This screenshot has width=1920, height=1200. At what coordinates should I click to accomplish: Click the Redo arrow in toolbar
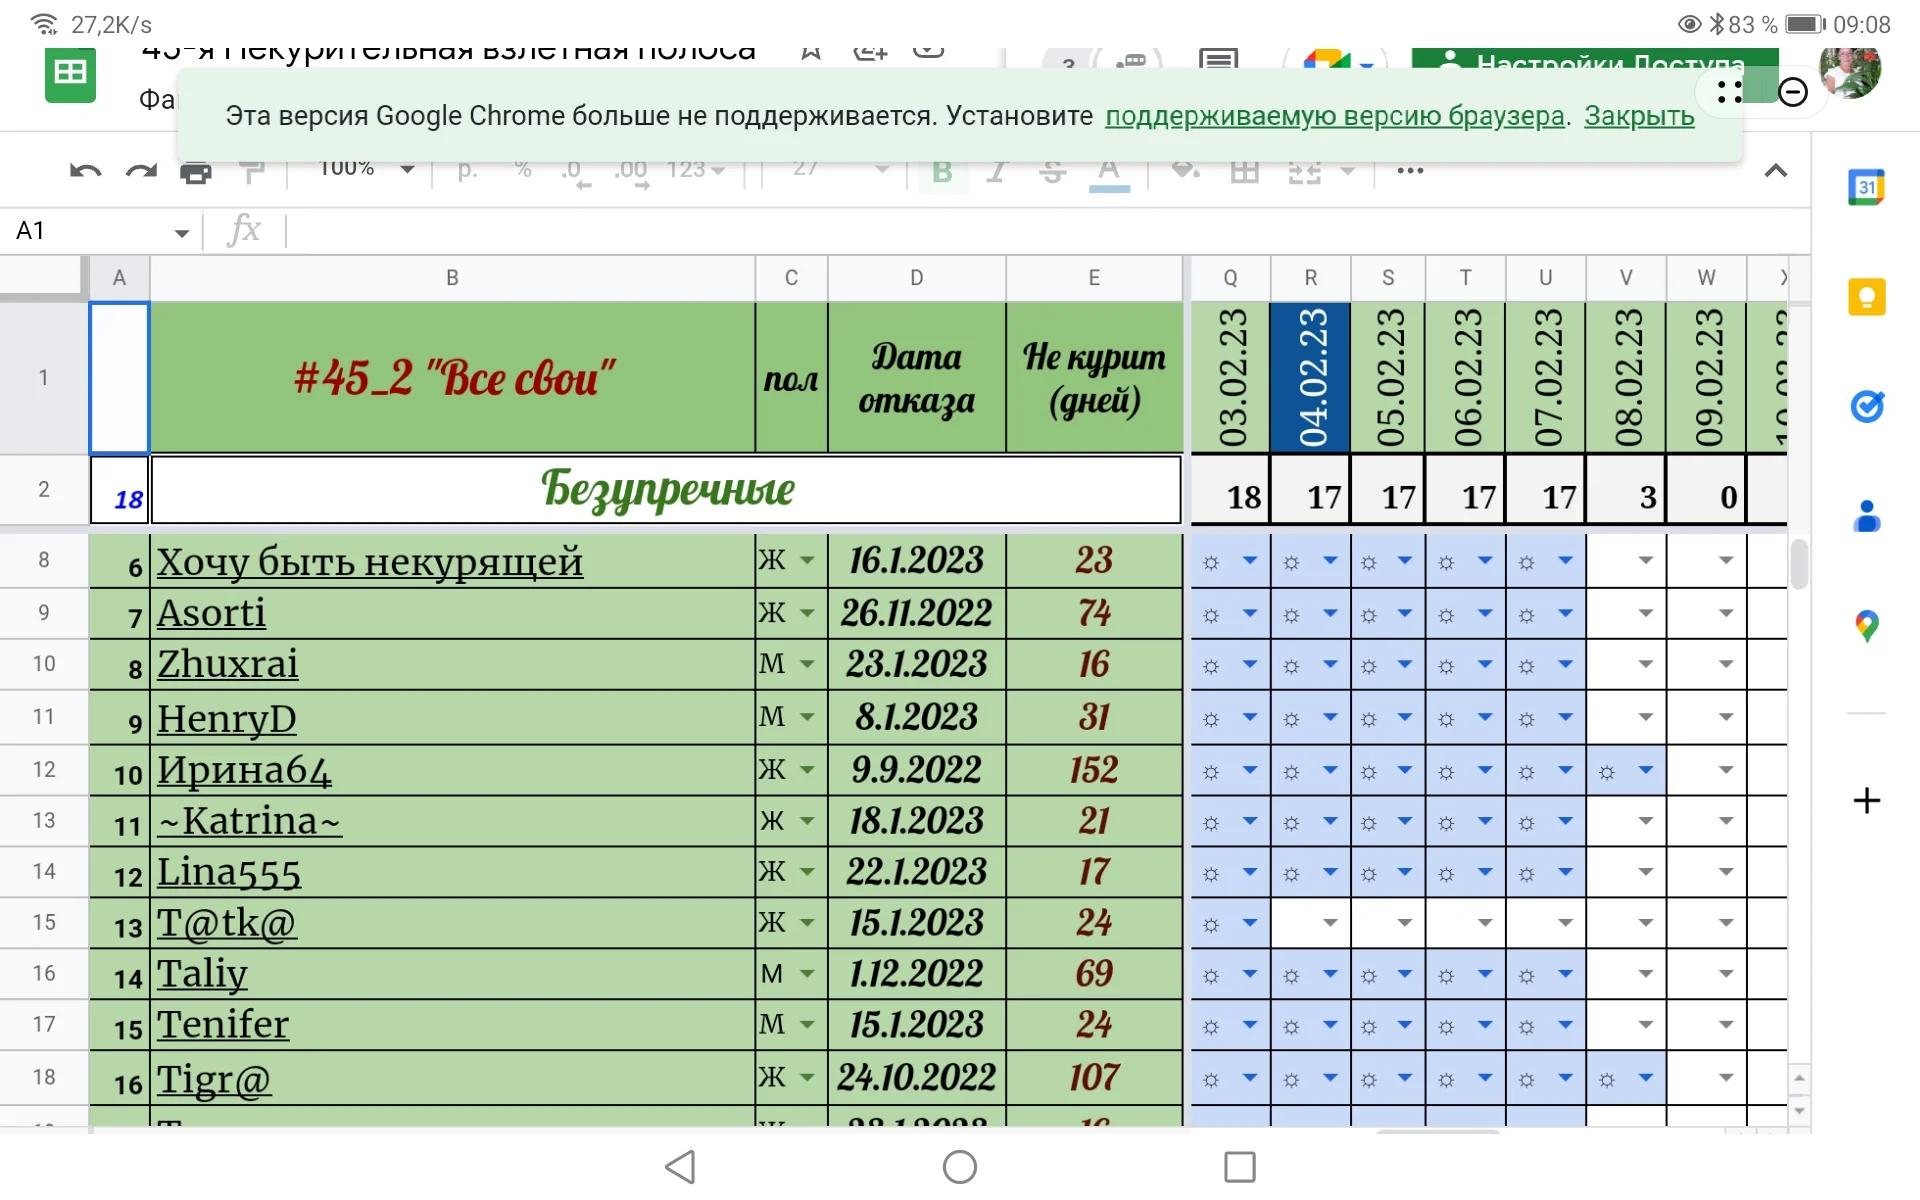[x=141, y=171]
